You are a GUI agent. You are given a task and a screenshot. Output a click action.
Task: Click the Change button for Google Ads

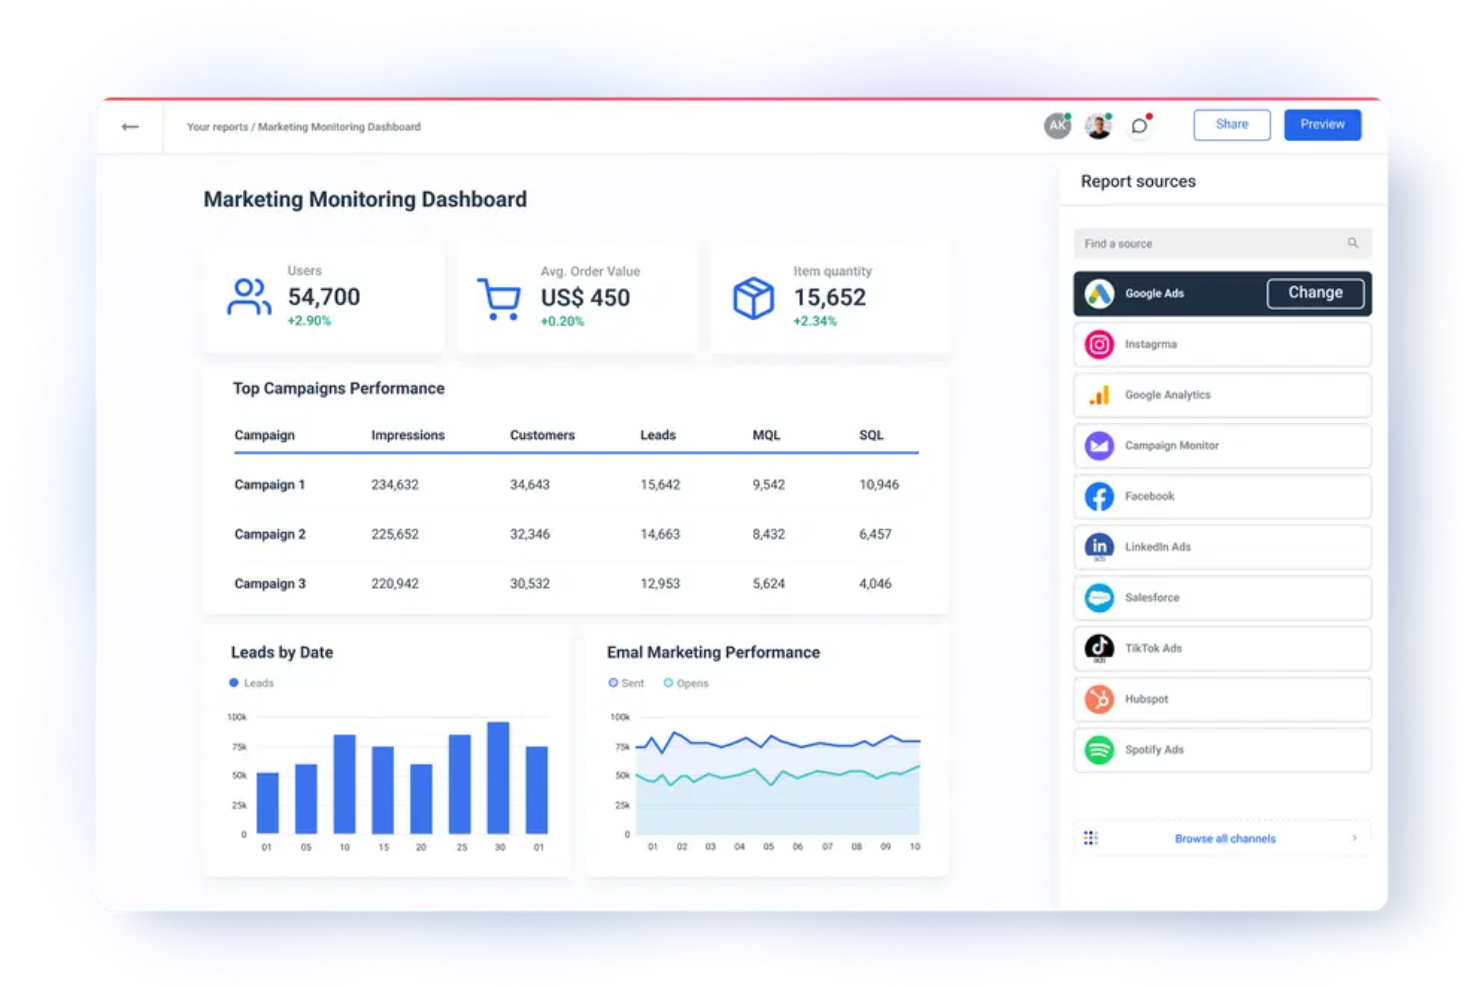coord(1315,293)
